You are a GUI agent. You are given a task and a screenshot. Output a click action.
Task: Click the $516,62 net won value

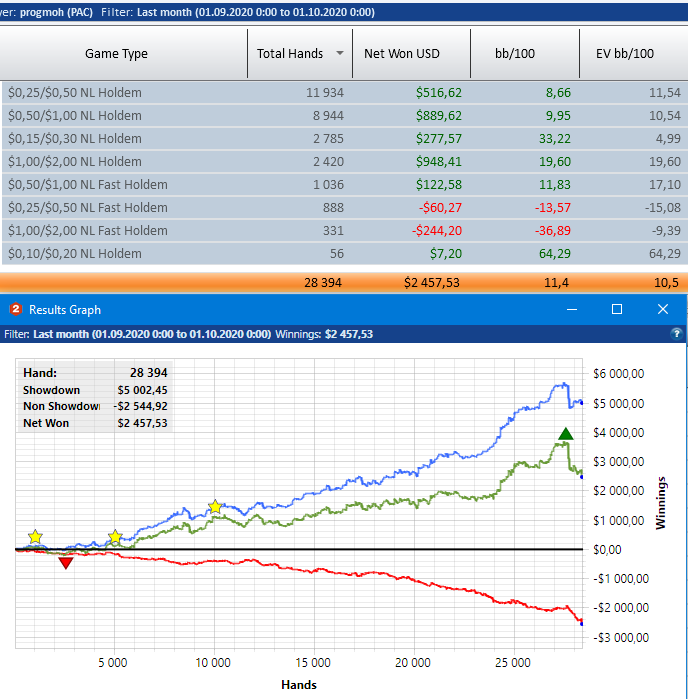point(439,93)
